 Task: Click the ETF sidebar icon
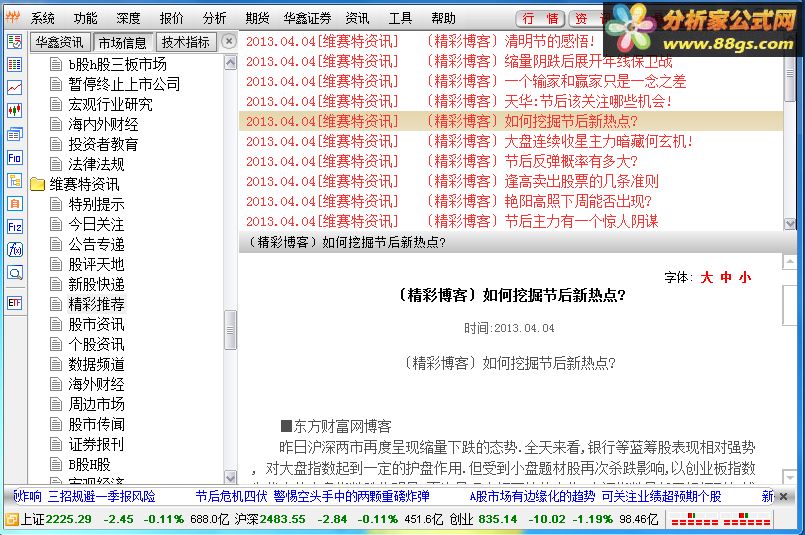coord(14,303)
